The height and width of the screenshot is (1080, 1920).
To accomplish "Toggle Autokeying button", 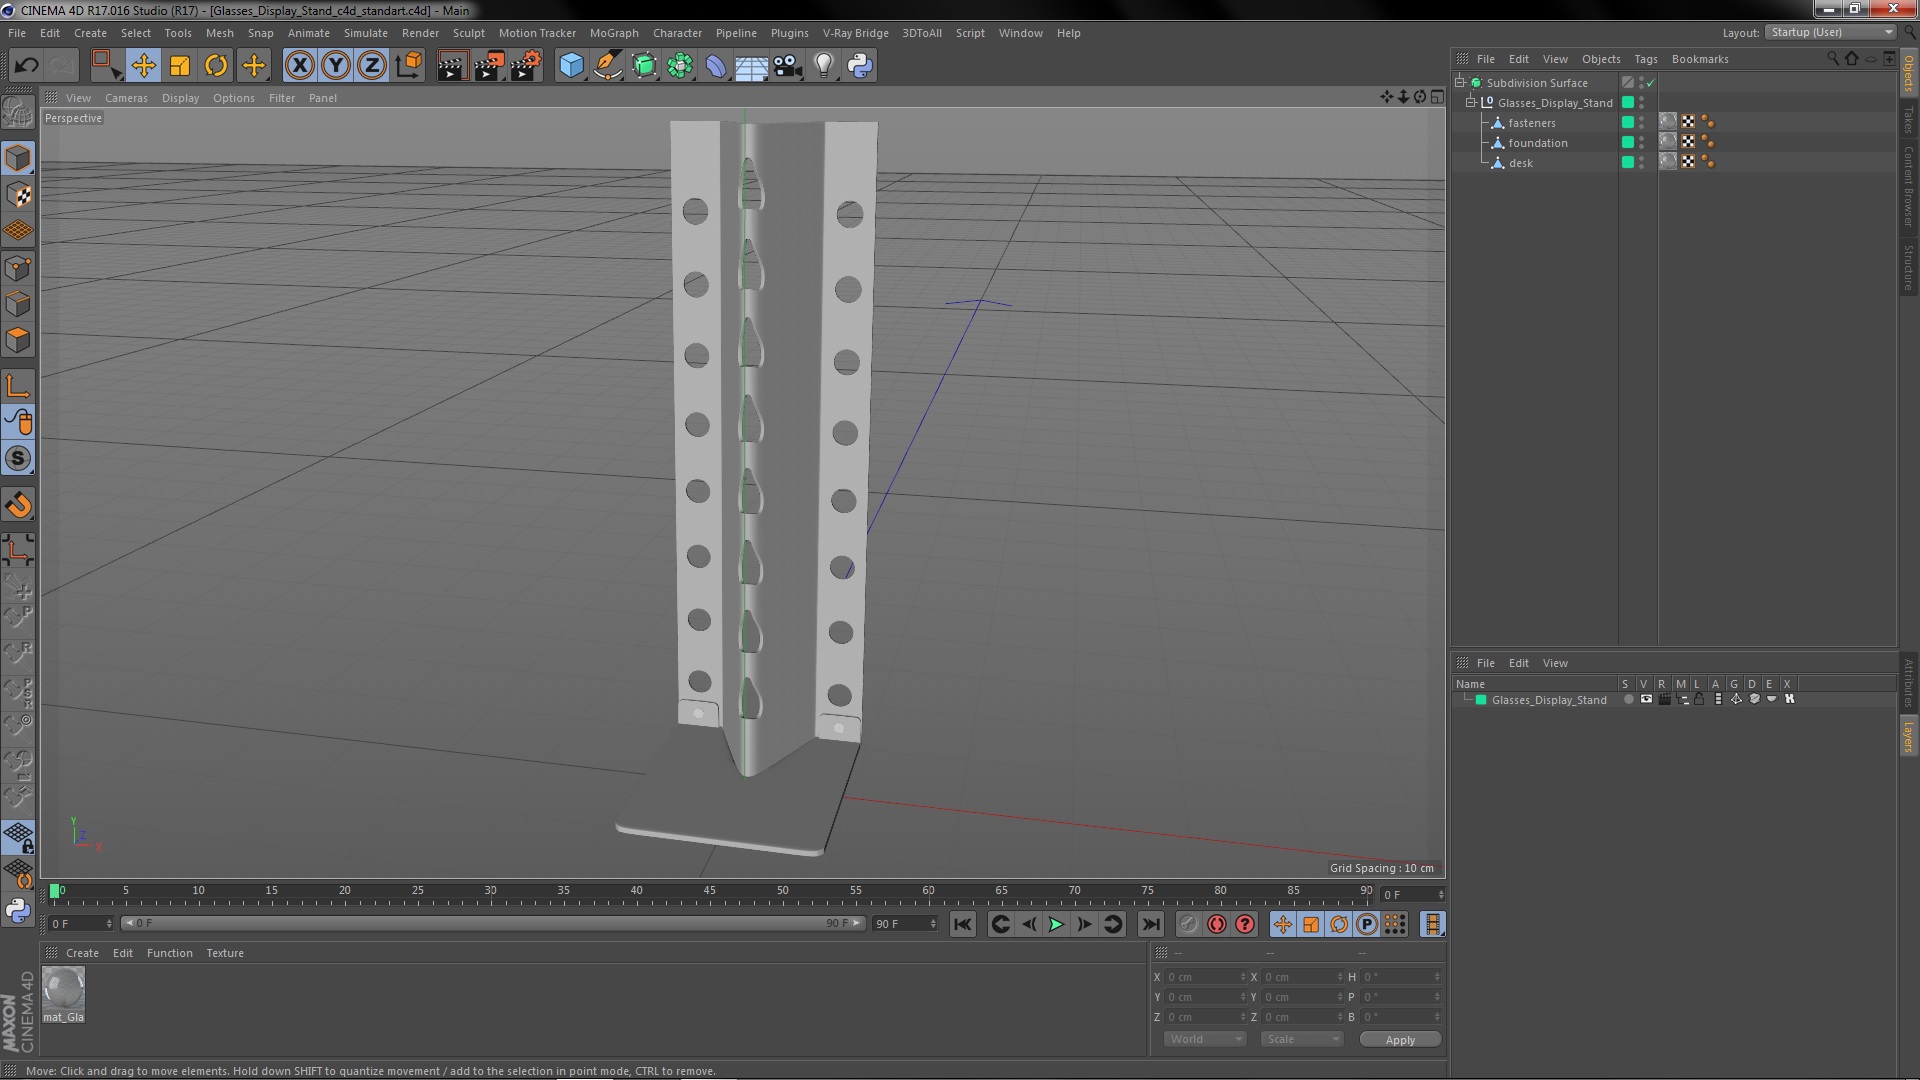I will coord(1216,925).
